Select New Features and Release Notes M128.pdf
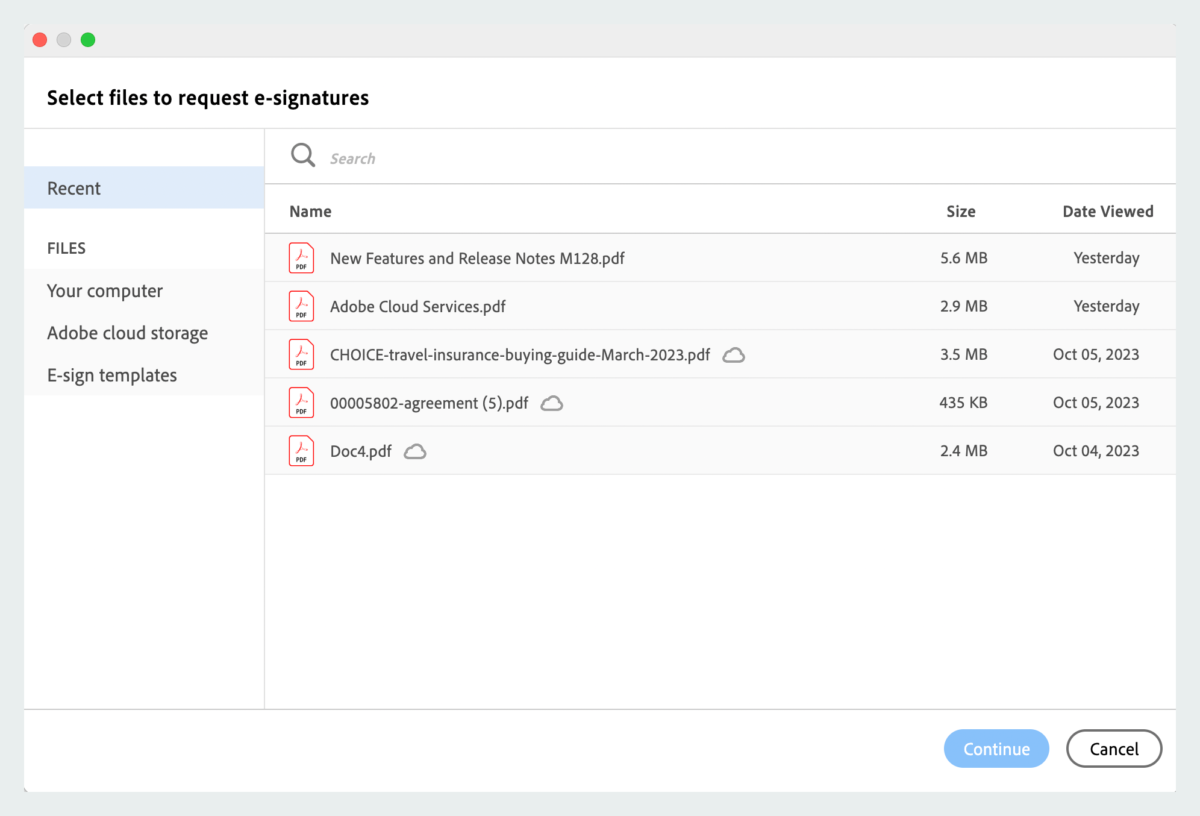The width and height of the screenshot is (1200, 816). [x=477, y=258]
